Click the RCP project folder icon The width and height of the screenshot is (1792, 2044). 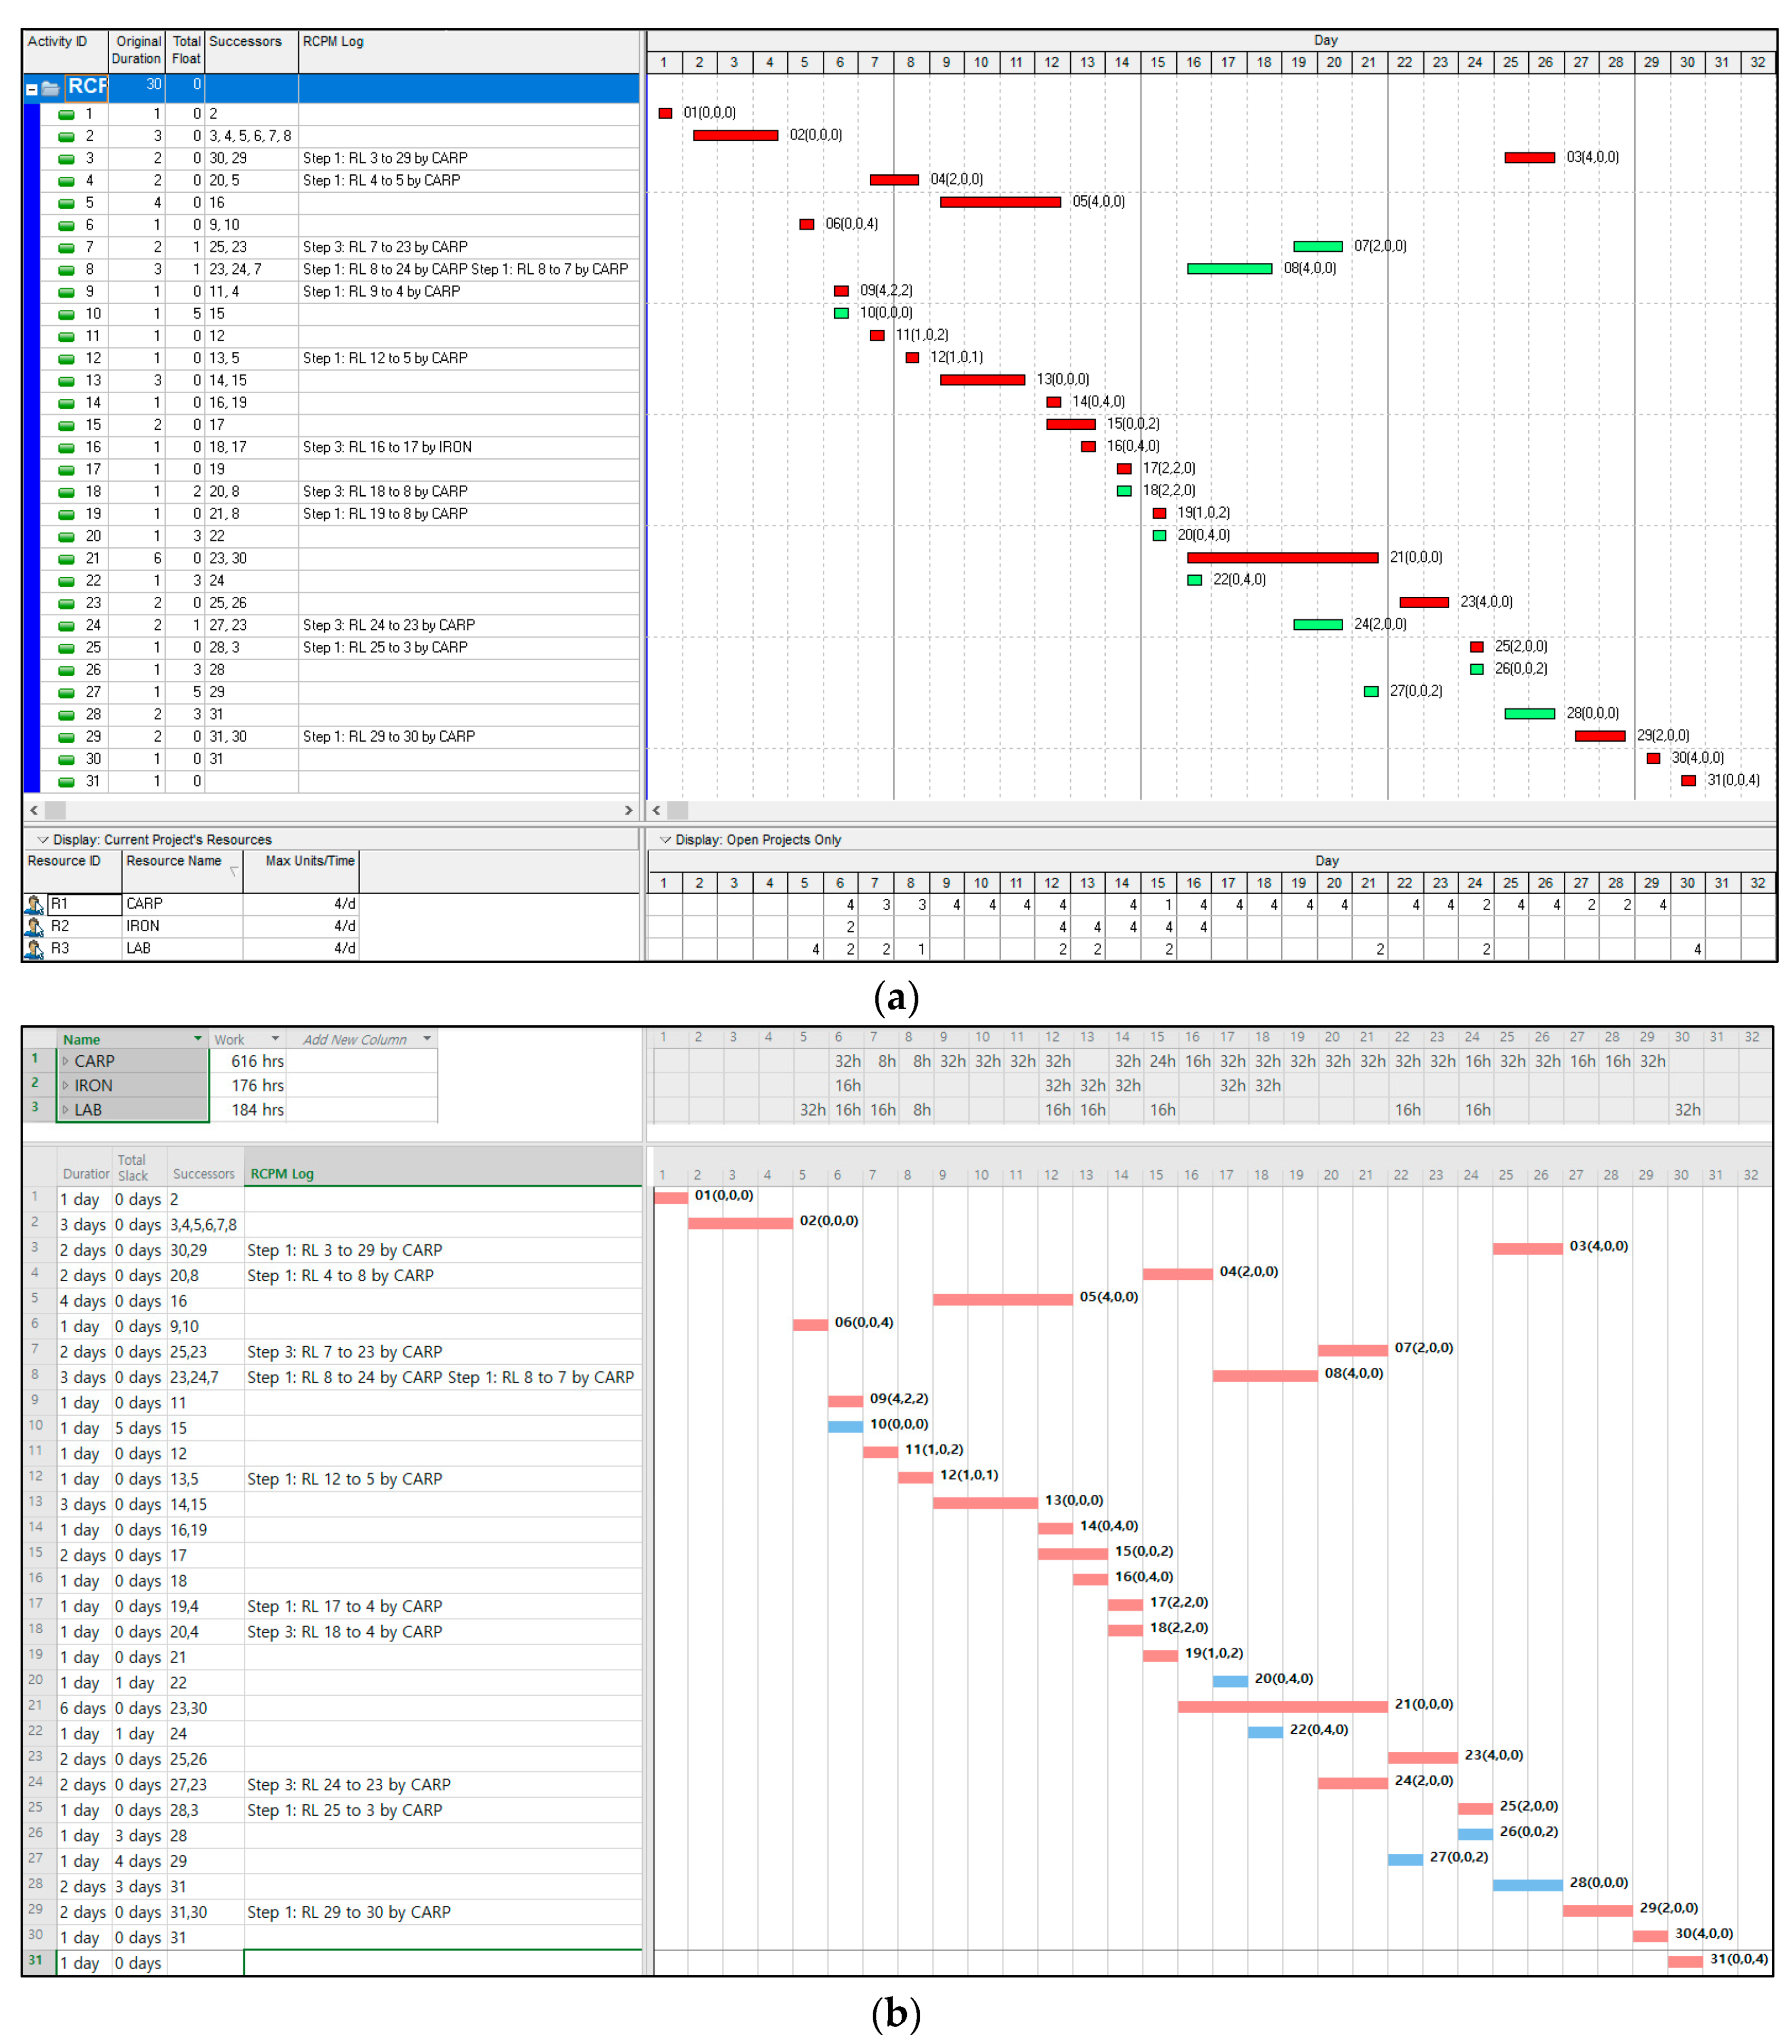point(51,89)
